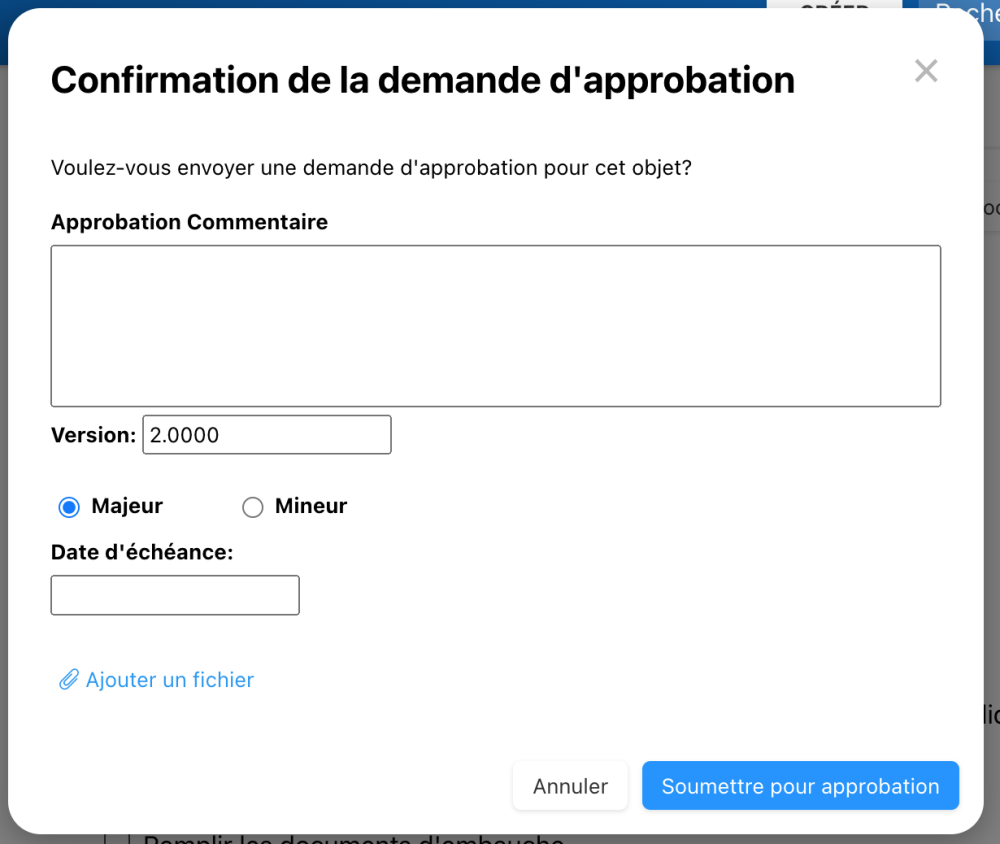Close the approval confirmation dialog with X
Screen dimensions: 1000x844
926,71
